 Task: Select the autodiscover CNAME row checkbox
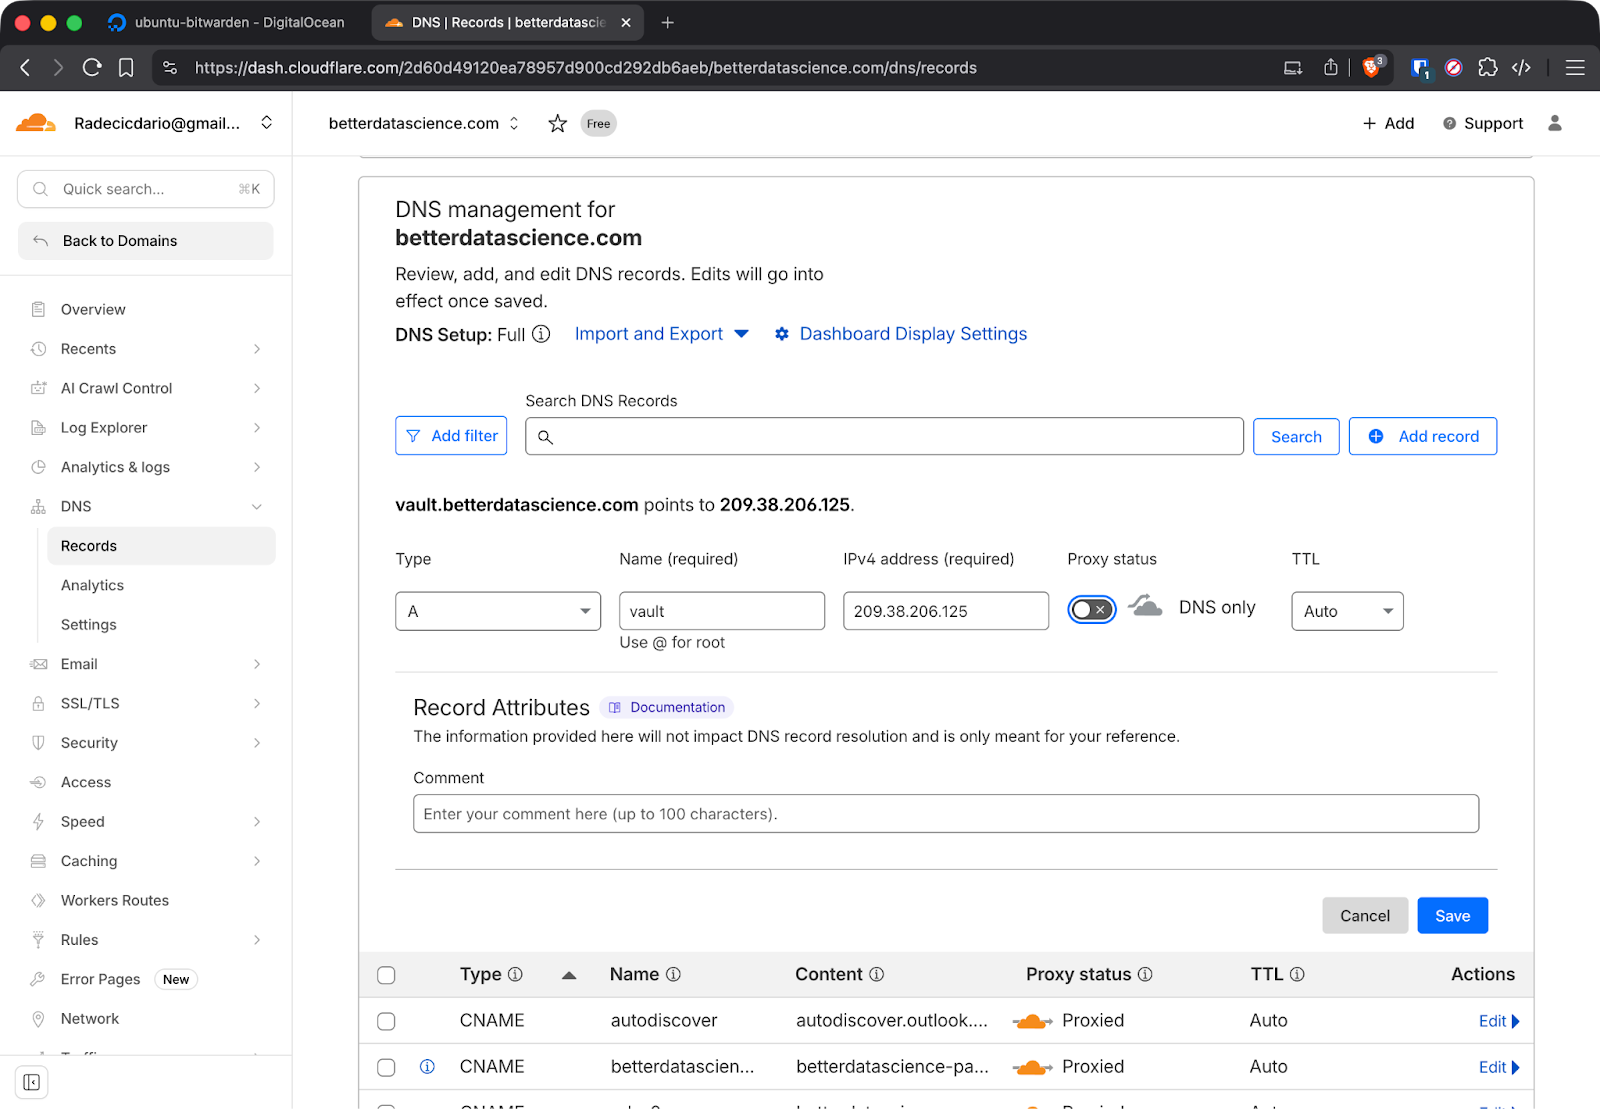(x=386, y=1021)
